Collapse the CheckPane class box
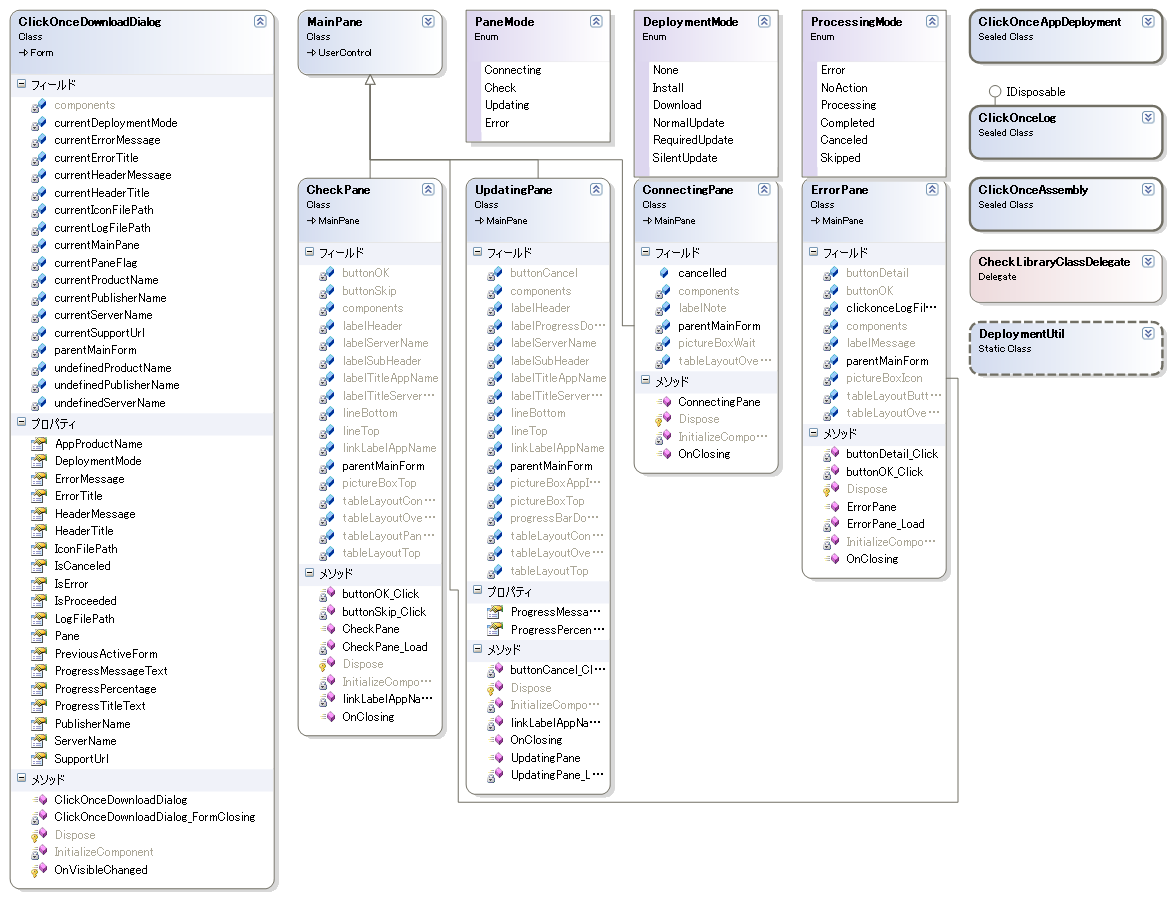Screen dimensions: 1171x897 428,190
